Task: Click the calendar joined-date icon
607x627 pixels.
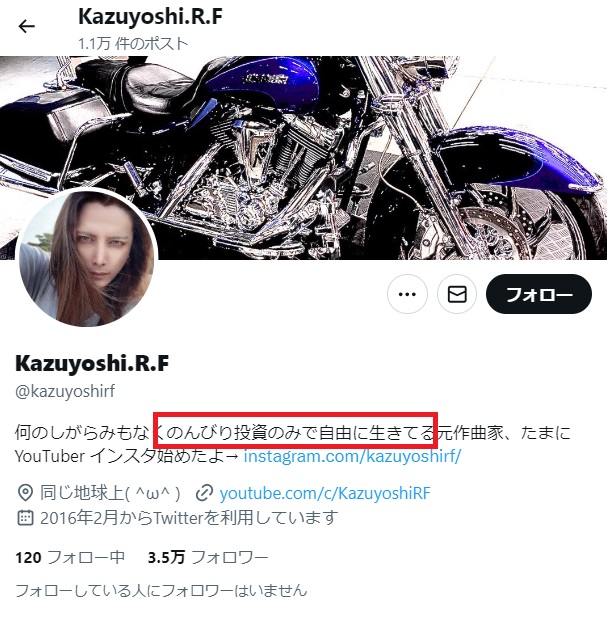Action: coord(25,518)
